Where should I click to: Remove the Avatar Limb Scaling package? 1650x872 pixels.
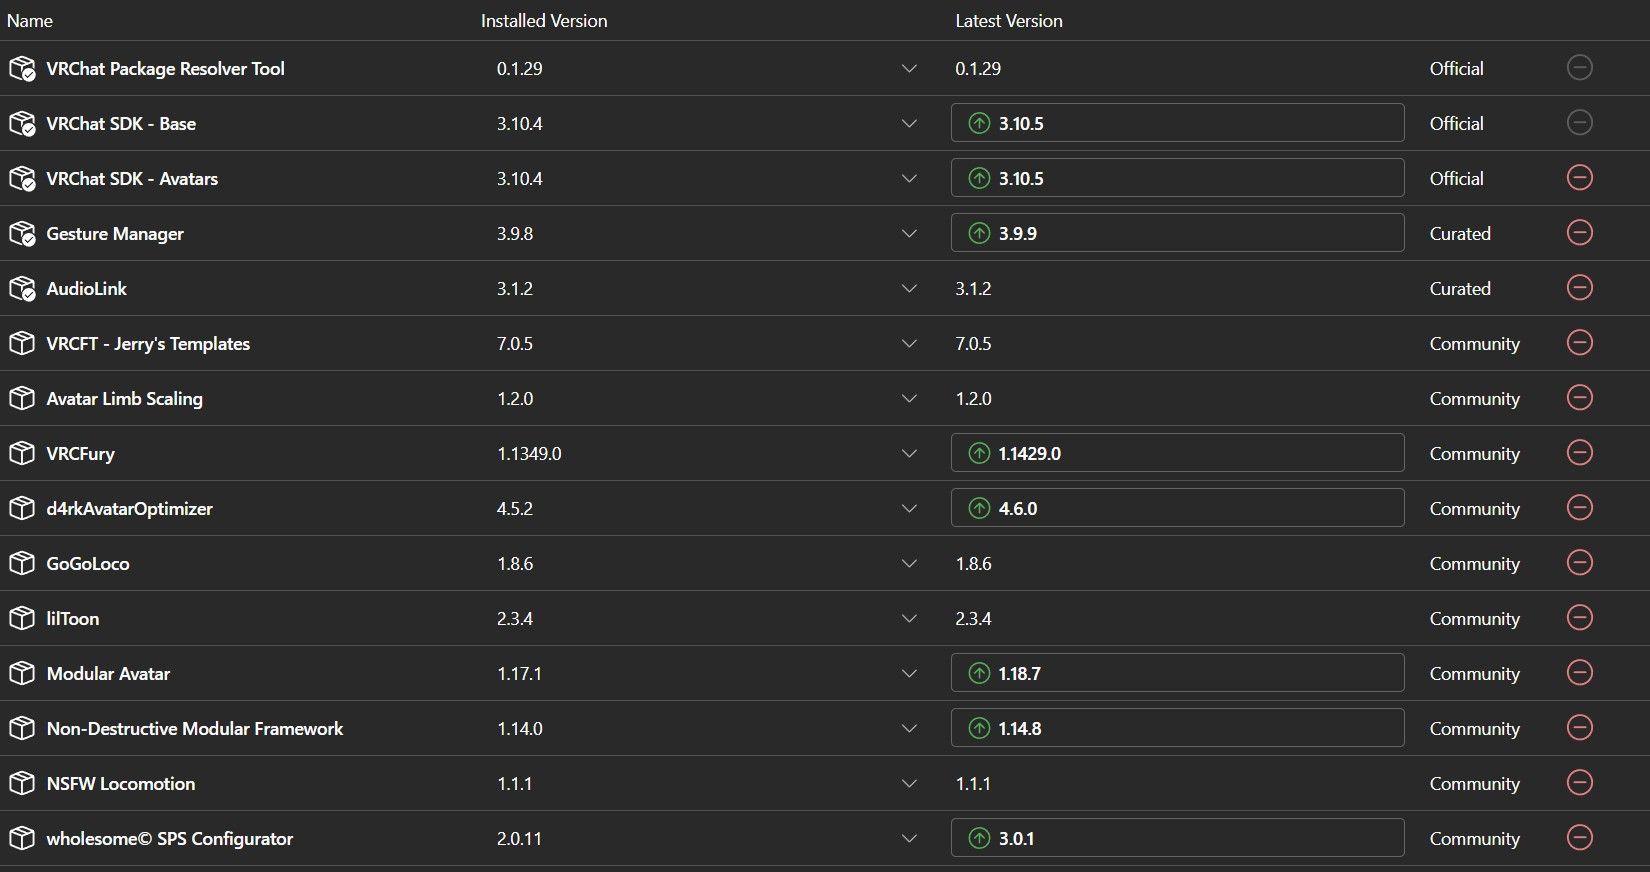pyautogui.click(x=1579, y=398)
